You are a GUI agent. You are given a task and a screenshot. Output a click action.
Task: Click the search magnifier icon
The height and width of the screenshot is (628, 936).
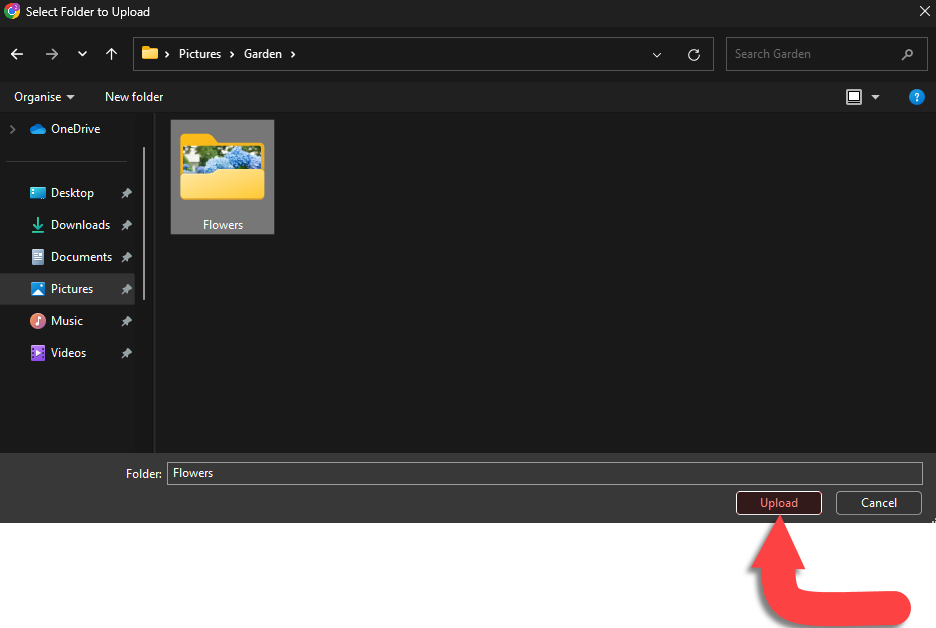click(907, 54)
